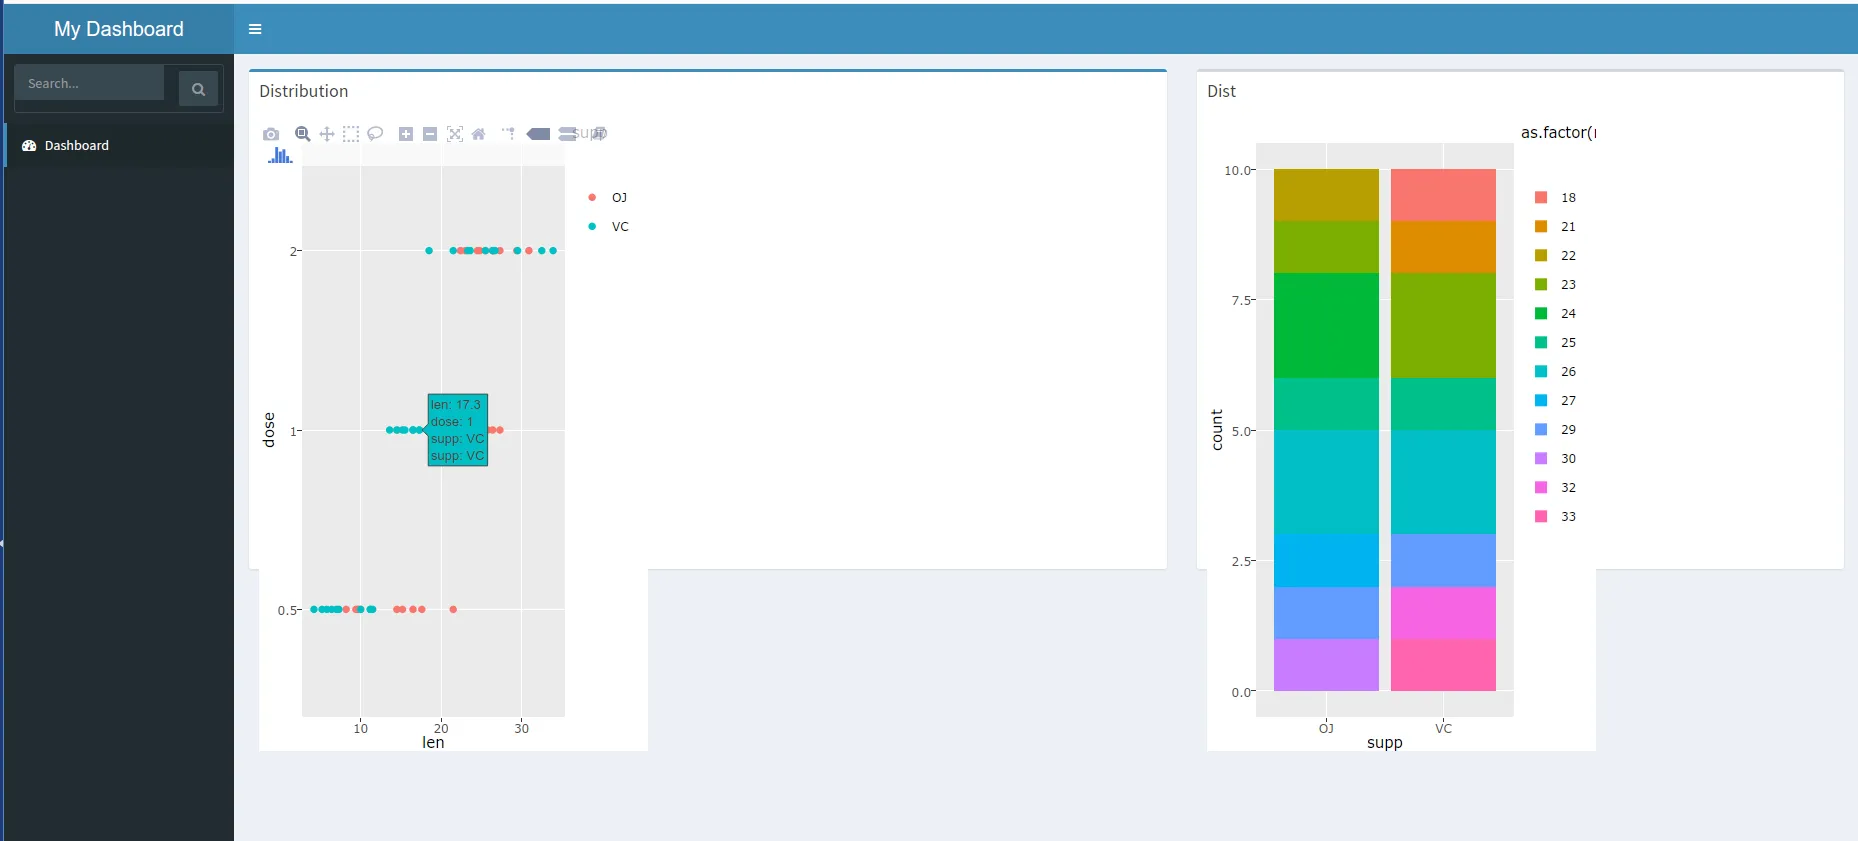
Task: Download plot as PNG camera icon
Action: click(271, 134)
